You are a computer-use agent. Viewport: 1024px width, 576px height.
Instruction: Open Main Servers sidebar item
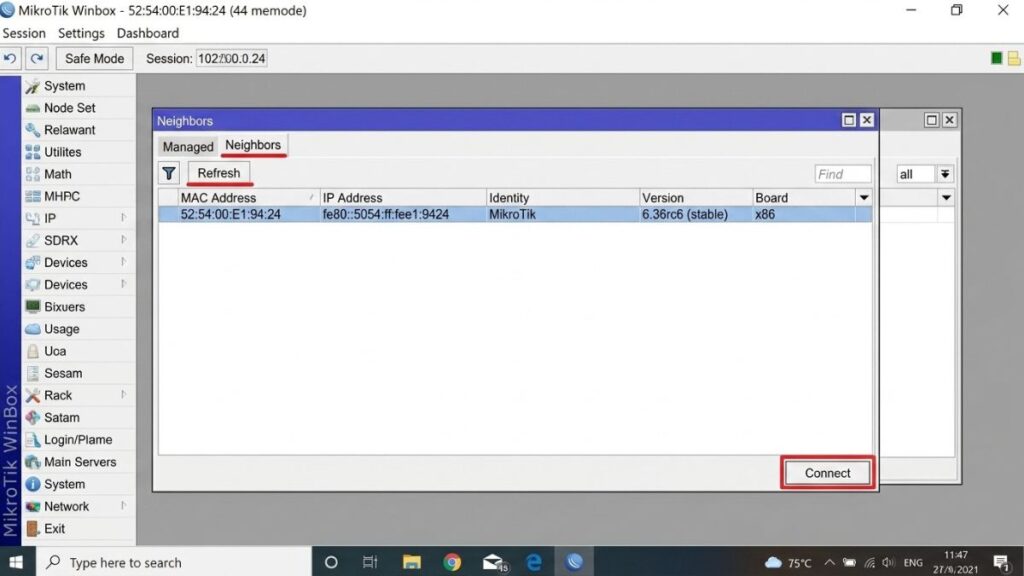pyautogui.click(x=80, y=462)
